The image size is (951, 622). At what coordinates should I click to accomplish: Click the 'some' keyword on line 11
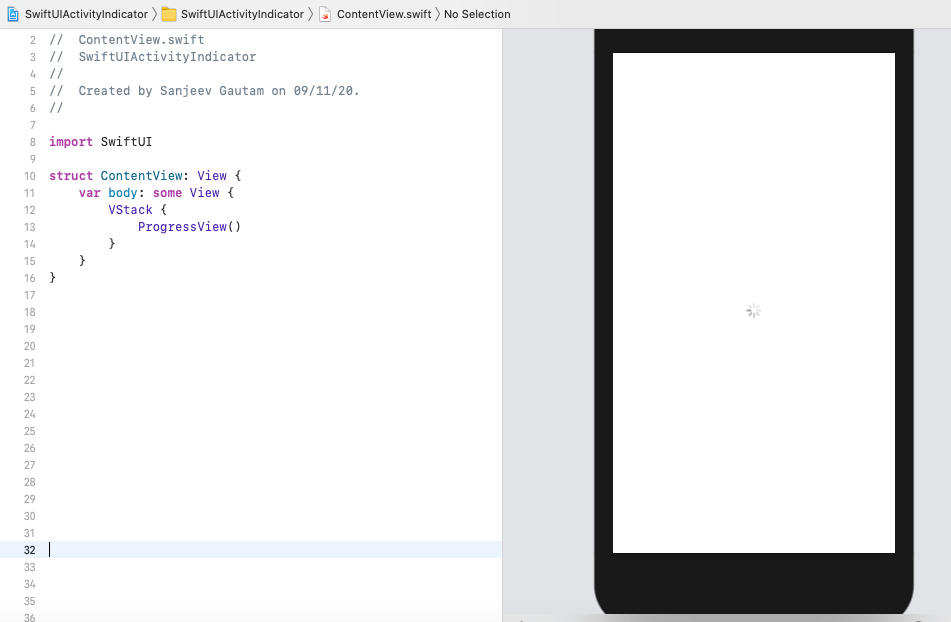pyautogui.click(x=167, y=193)
